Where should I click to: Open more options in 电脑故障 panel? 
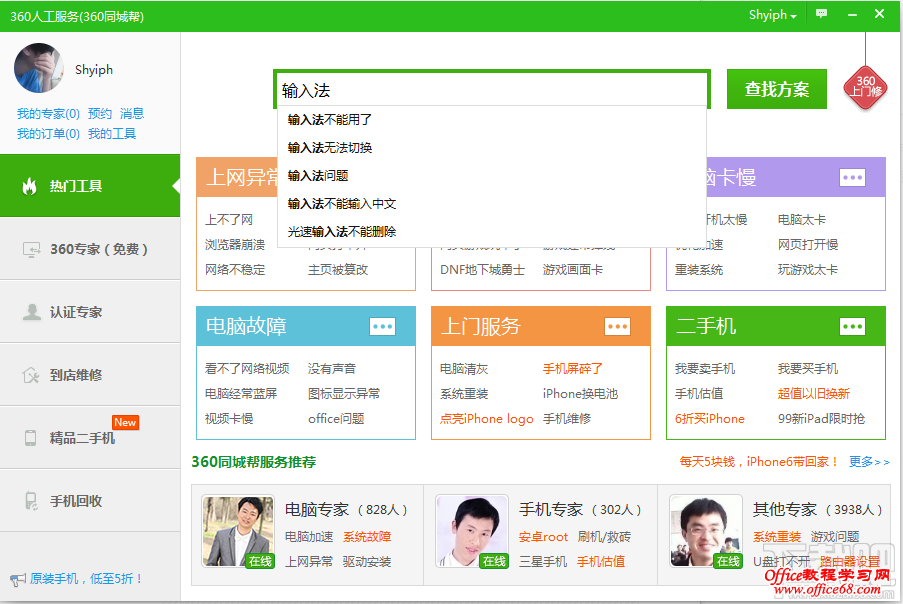[382, 326]
